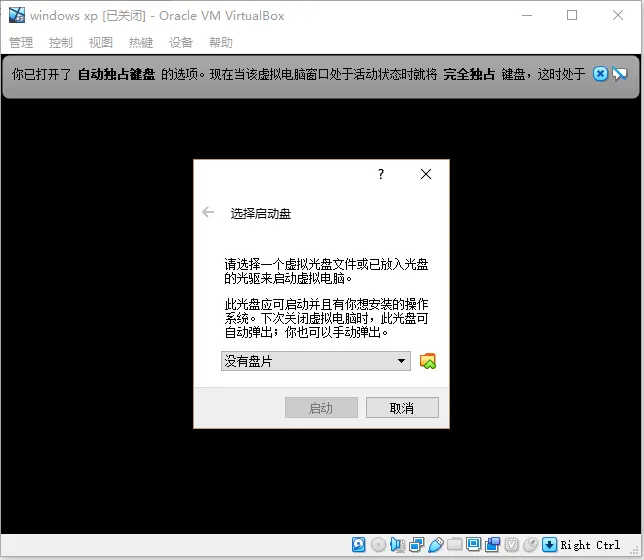Open the 帮助 menu
The height and width of the screenshot is (560, 644).
pos(221,42)
